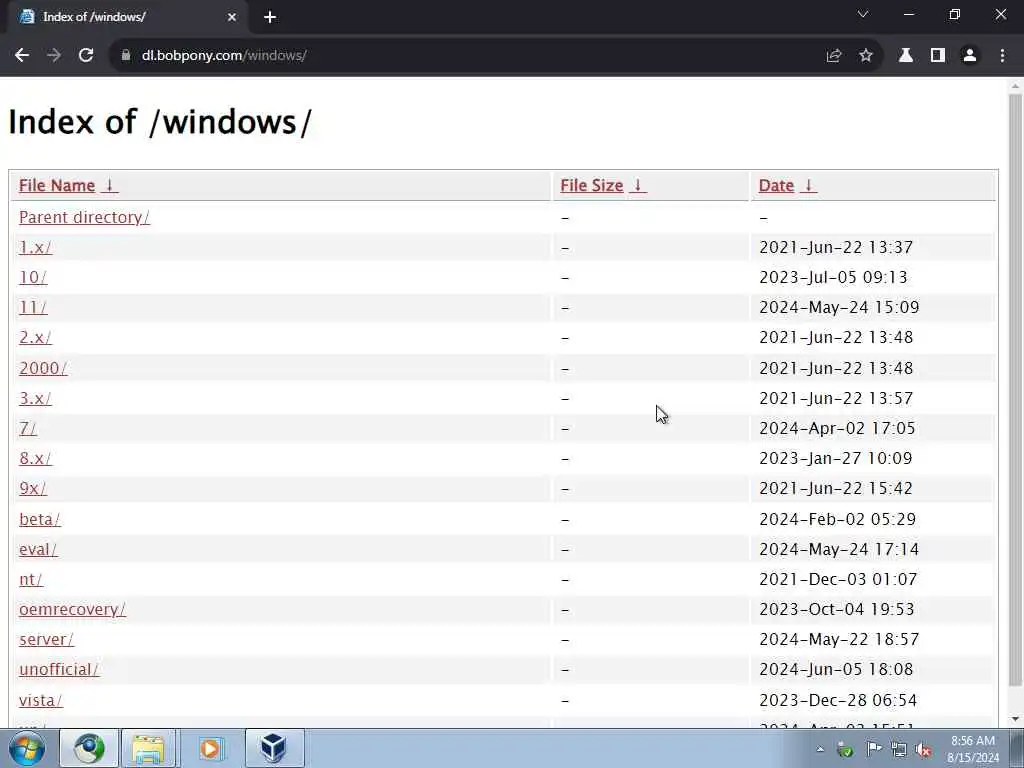Click the page vertical scrollbar thumb
Screen dimensions: 1024x768
1015,390
